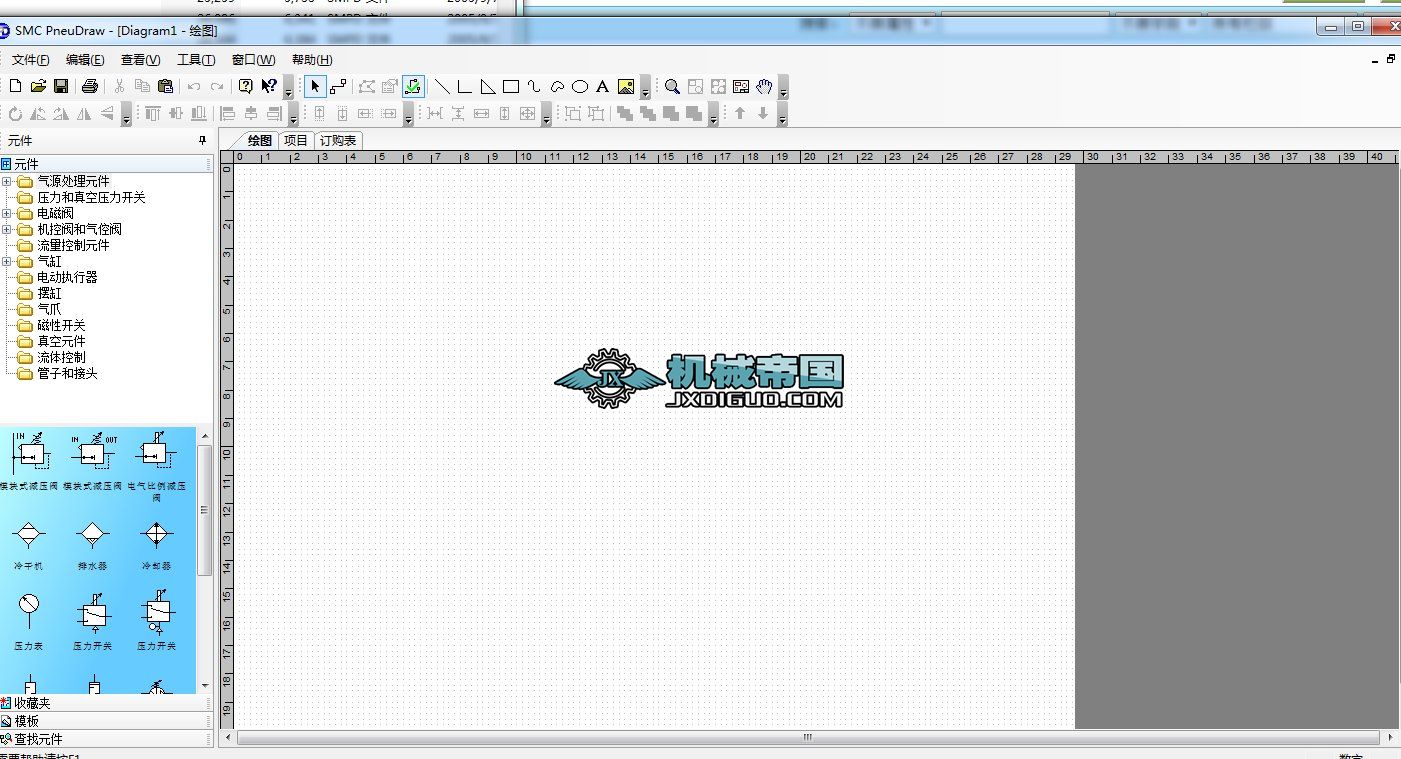The image size is (1401, 759).
Task: Pick the 冷却器 symbol in the palette
Action: pyautogui.click(x=157, y=546)
